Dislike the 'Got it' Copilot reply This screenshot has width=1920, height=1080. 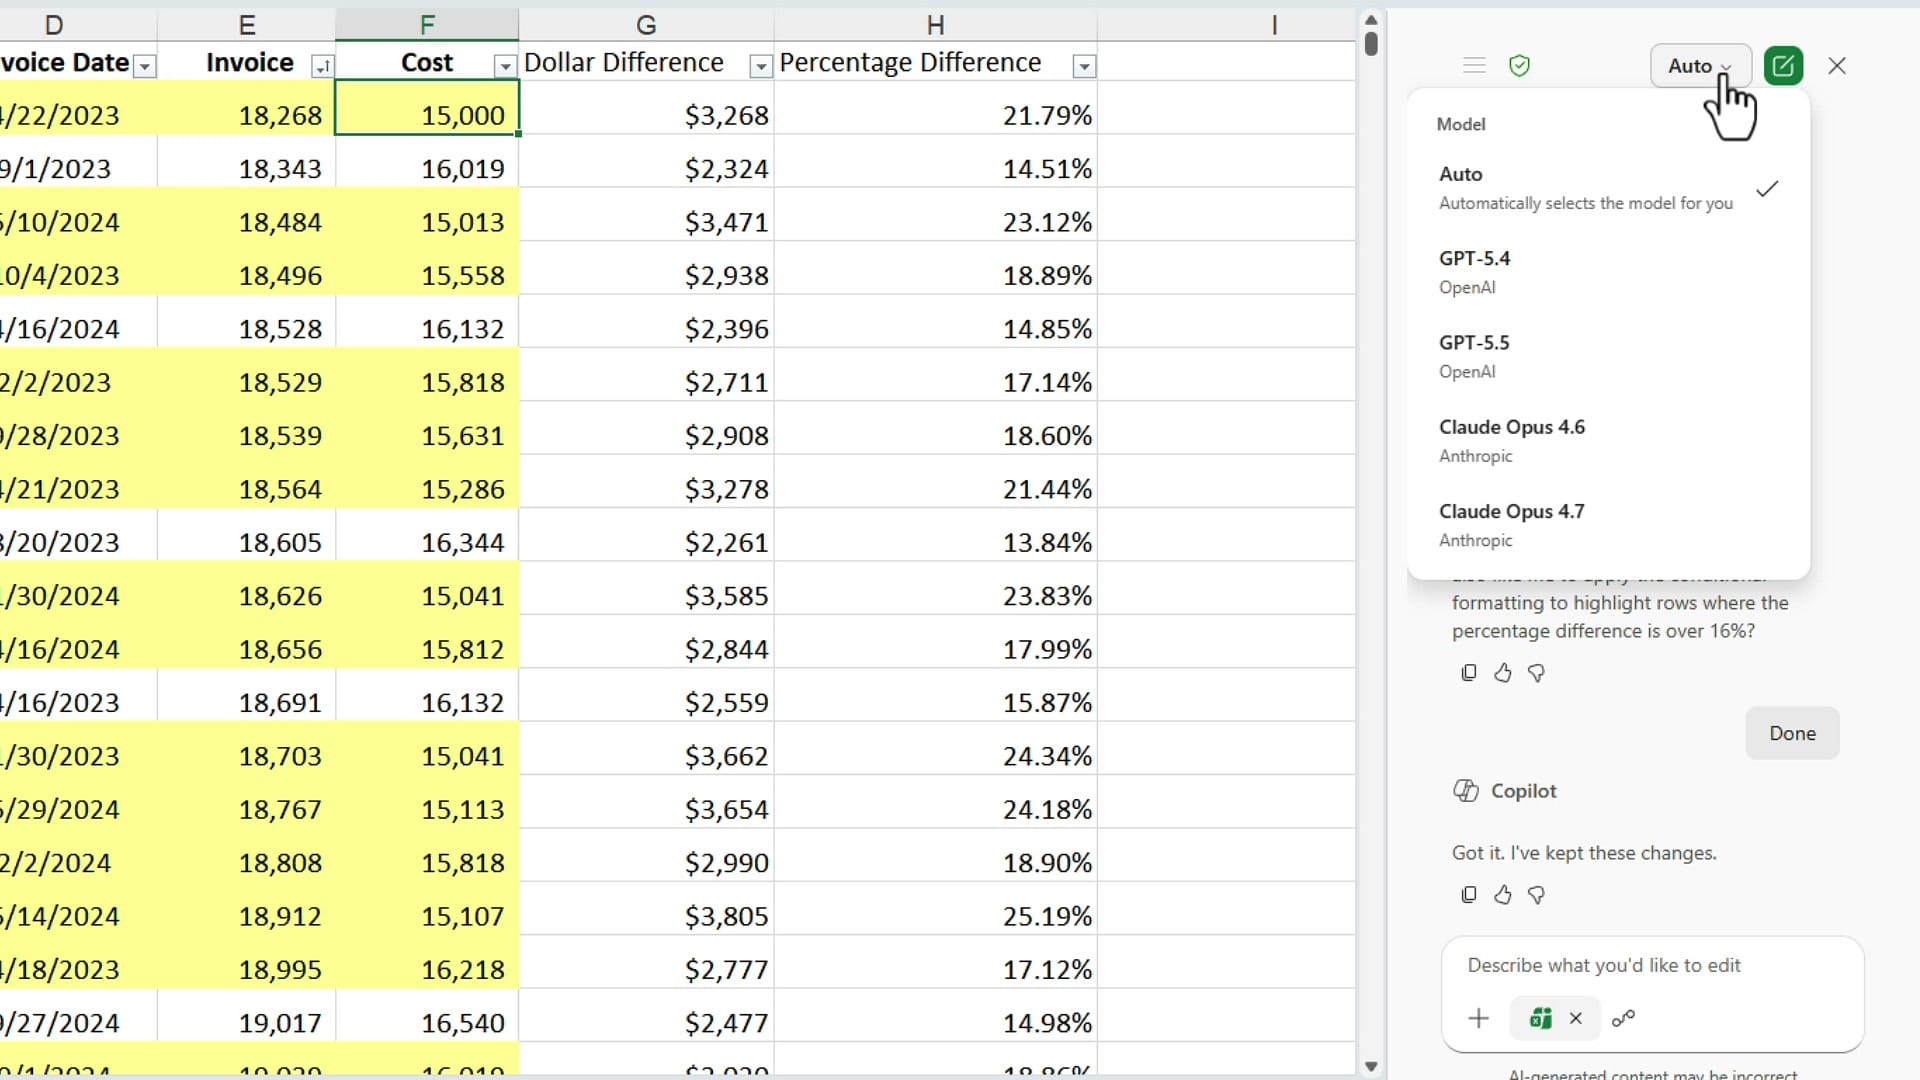point(1537,895)
